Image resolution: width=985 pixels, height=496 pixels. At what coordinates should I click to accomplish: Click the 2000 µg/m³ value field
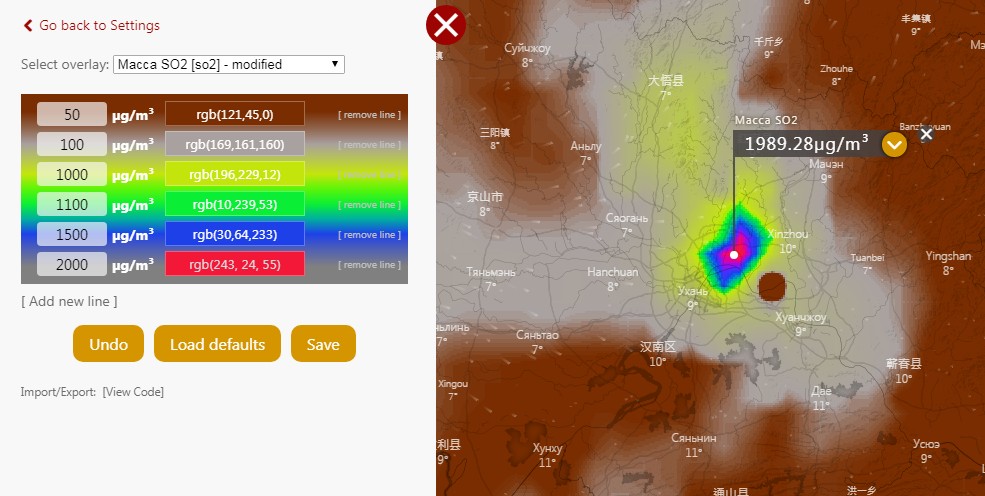point(72,264)
